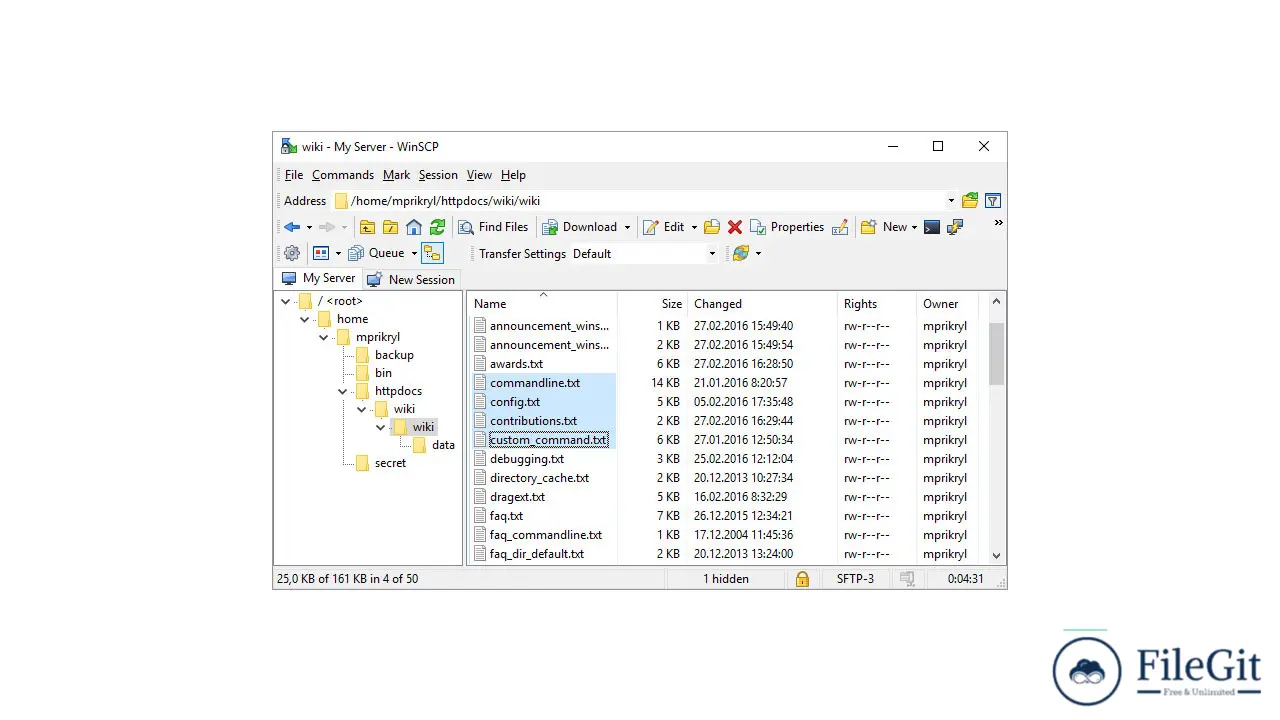Collapse the mprikryl tree node
This screenshot has width=1280, height=720.
[x=324, y=337]
